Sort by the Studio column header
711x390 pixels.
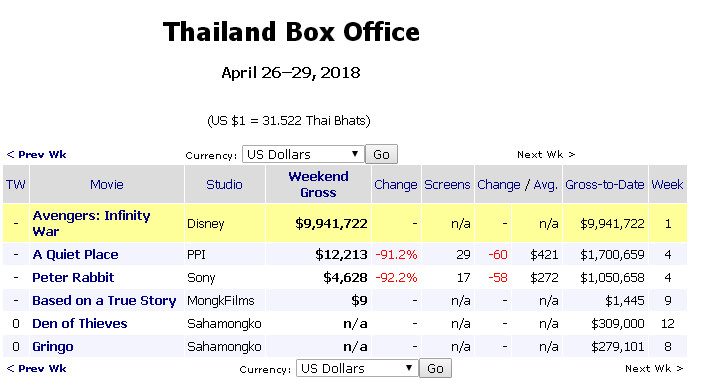(x=224, y=185)
